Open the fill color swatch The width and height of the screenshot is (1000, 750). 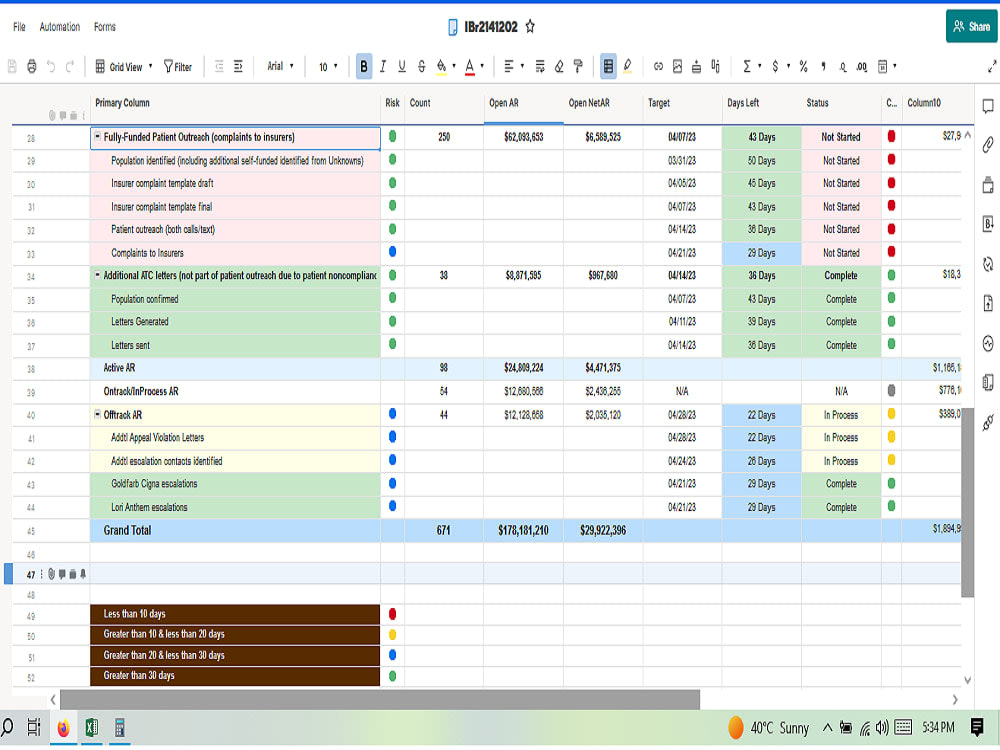[442, 66]
